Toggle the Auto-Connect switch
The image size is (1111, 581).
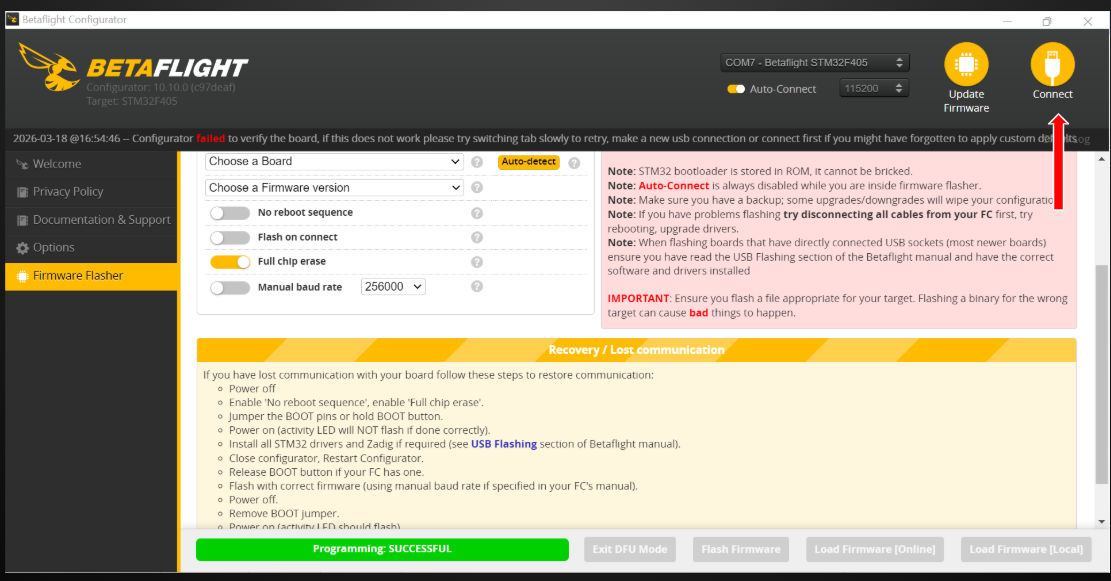[x=736, y=89]
